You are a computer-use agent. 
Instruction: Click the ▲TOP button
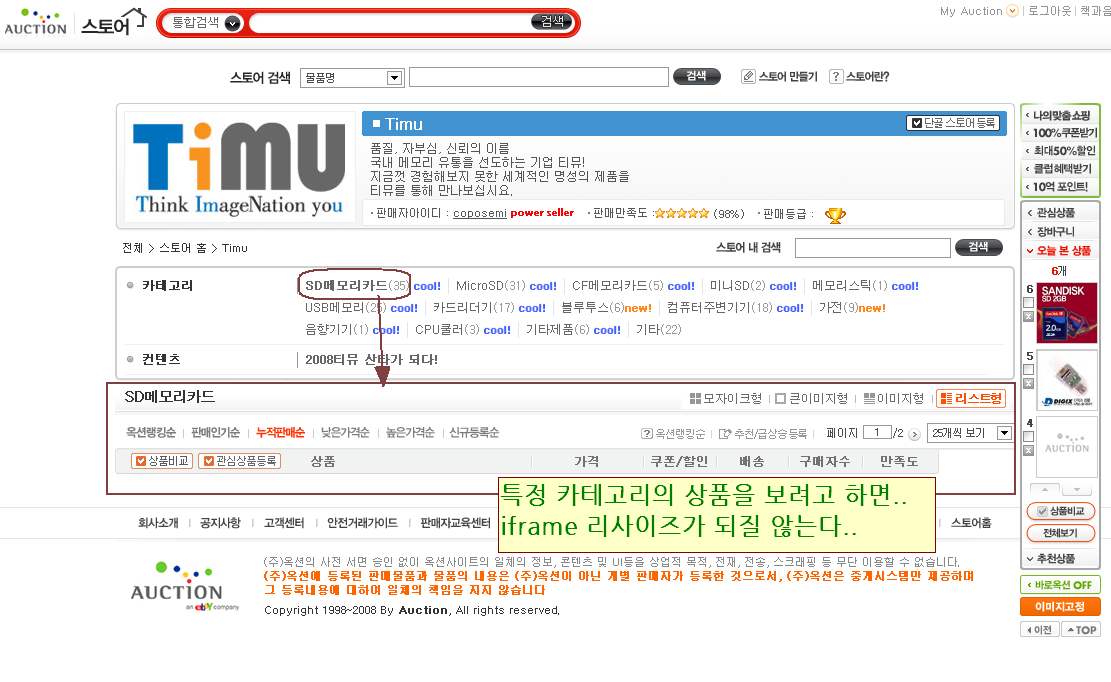pyautogui.click(x=1081, y=630)
